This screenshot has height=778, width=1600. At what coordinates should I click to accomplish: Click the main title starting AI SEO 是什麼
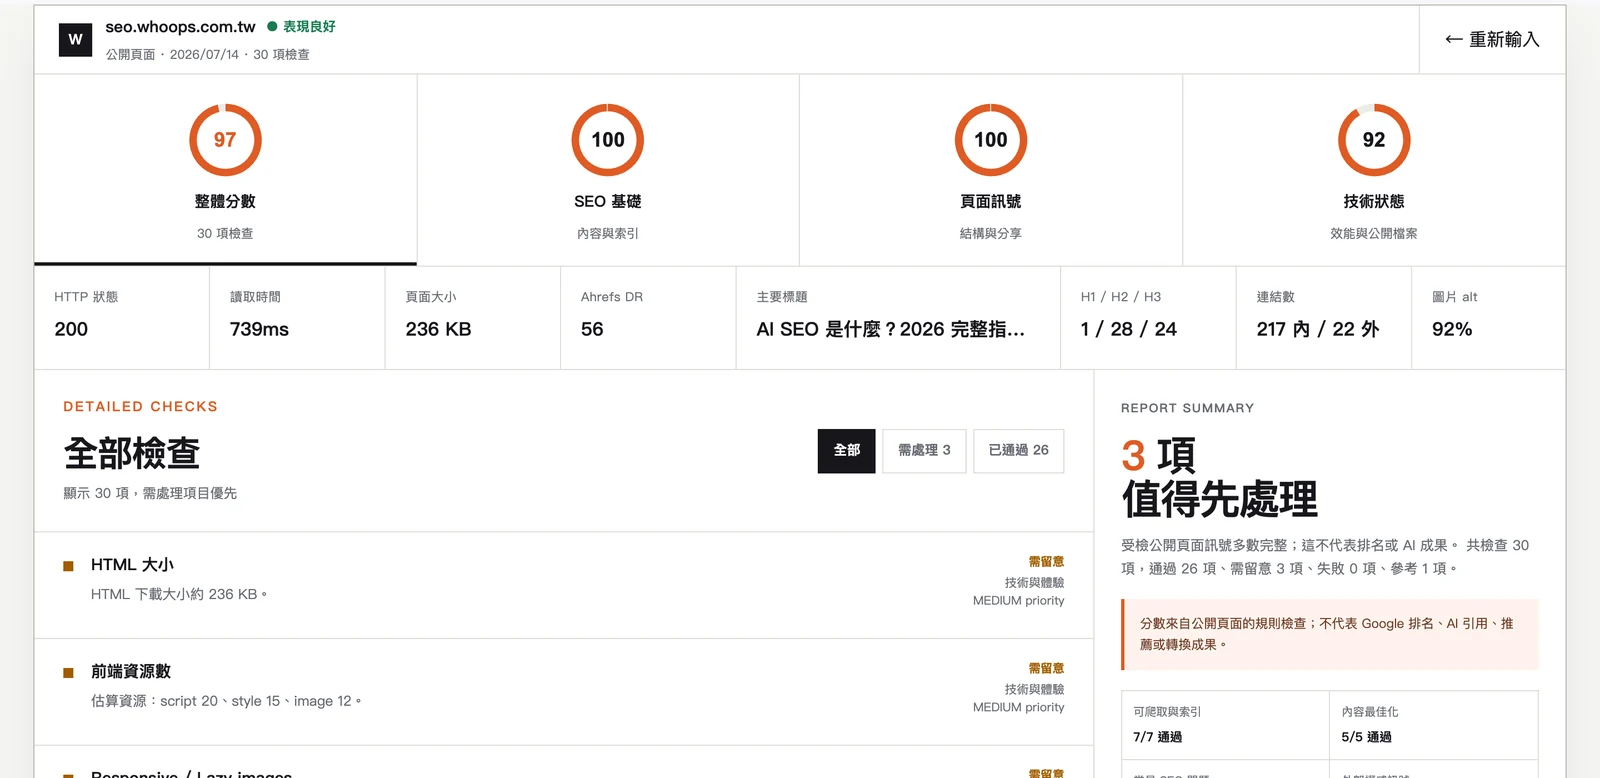coord(890,329)
